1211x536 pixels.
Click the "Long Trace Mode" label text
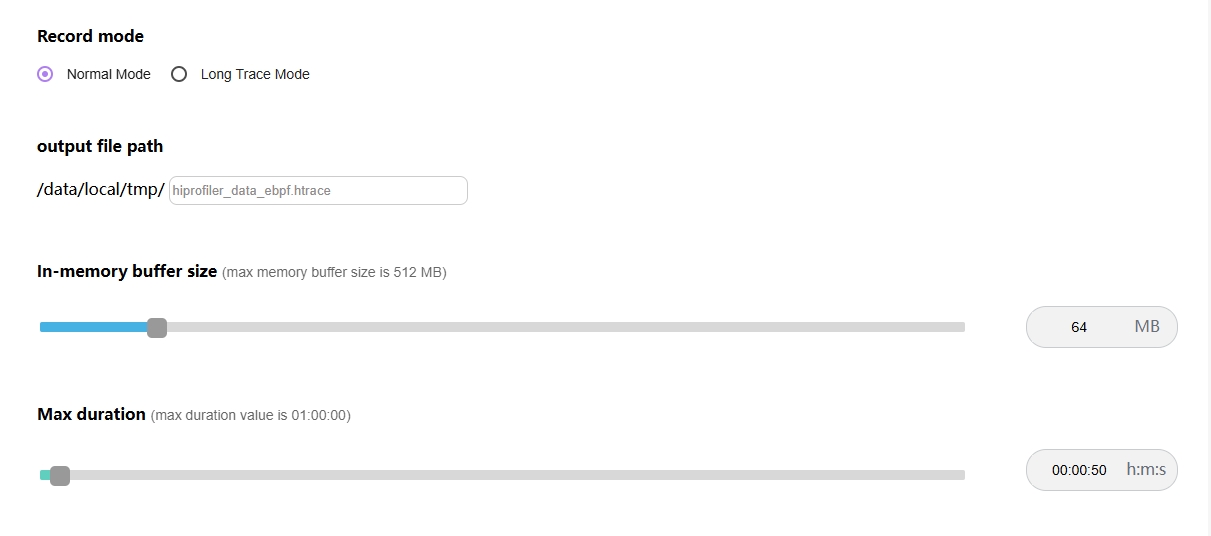pyautogui.click(x=255, y=74)
